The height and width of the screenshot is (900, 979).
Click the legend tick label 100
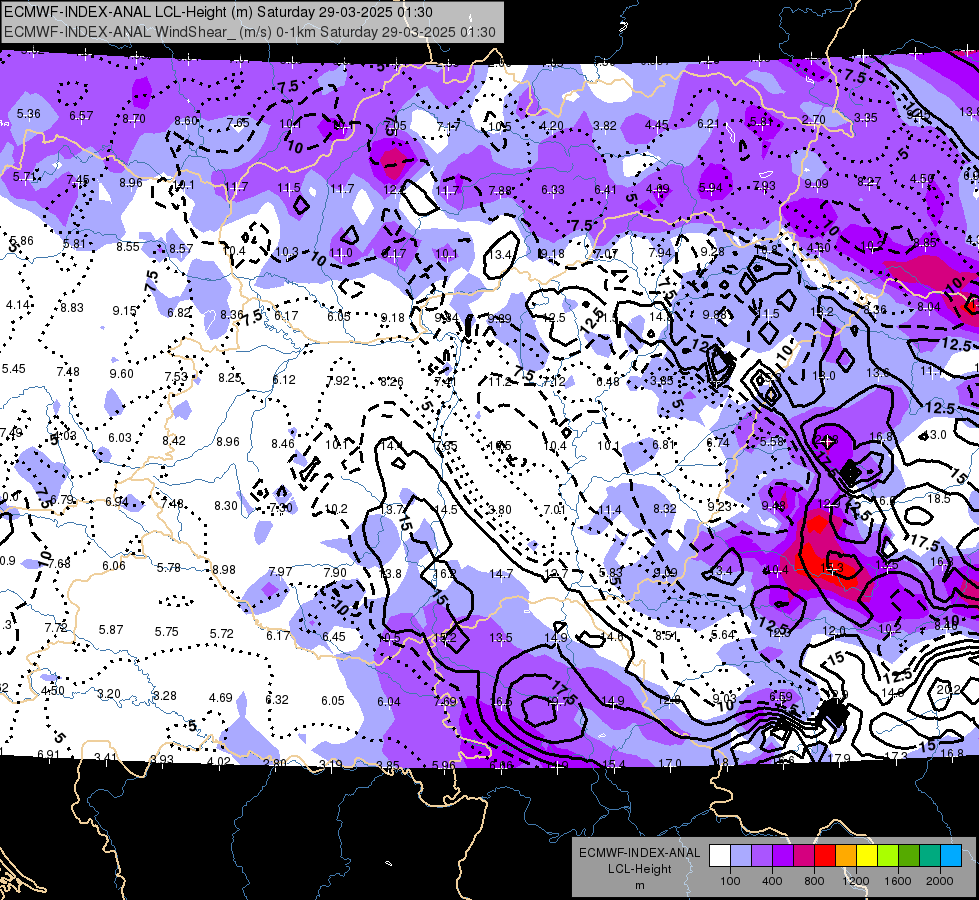click(730, 881)
